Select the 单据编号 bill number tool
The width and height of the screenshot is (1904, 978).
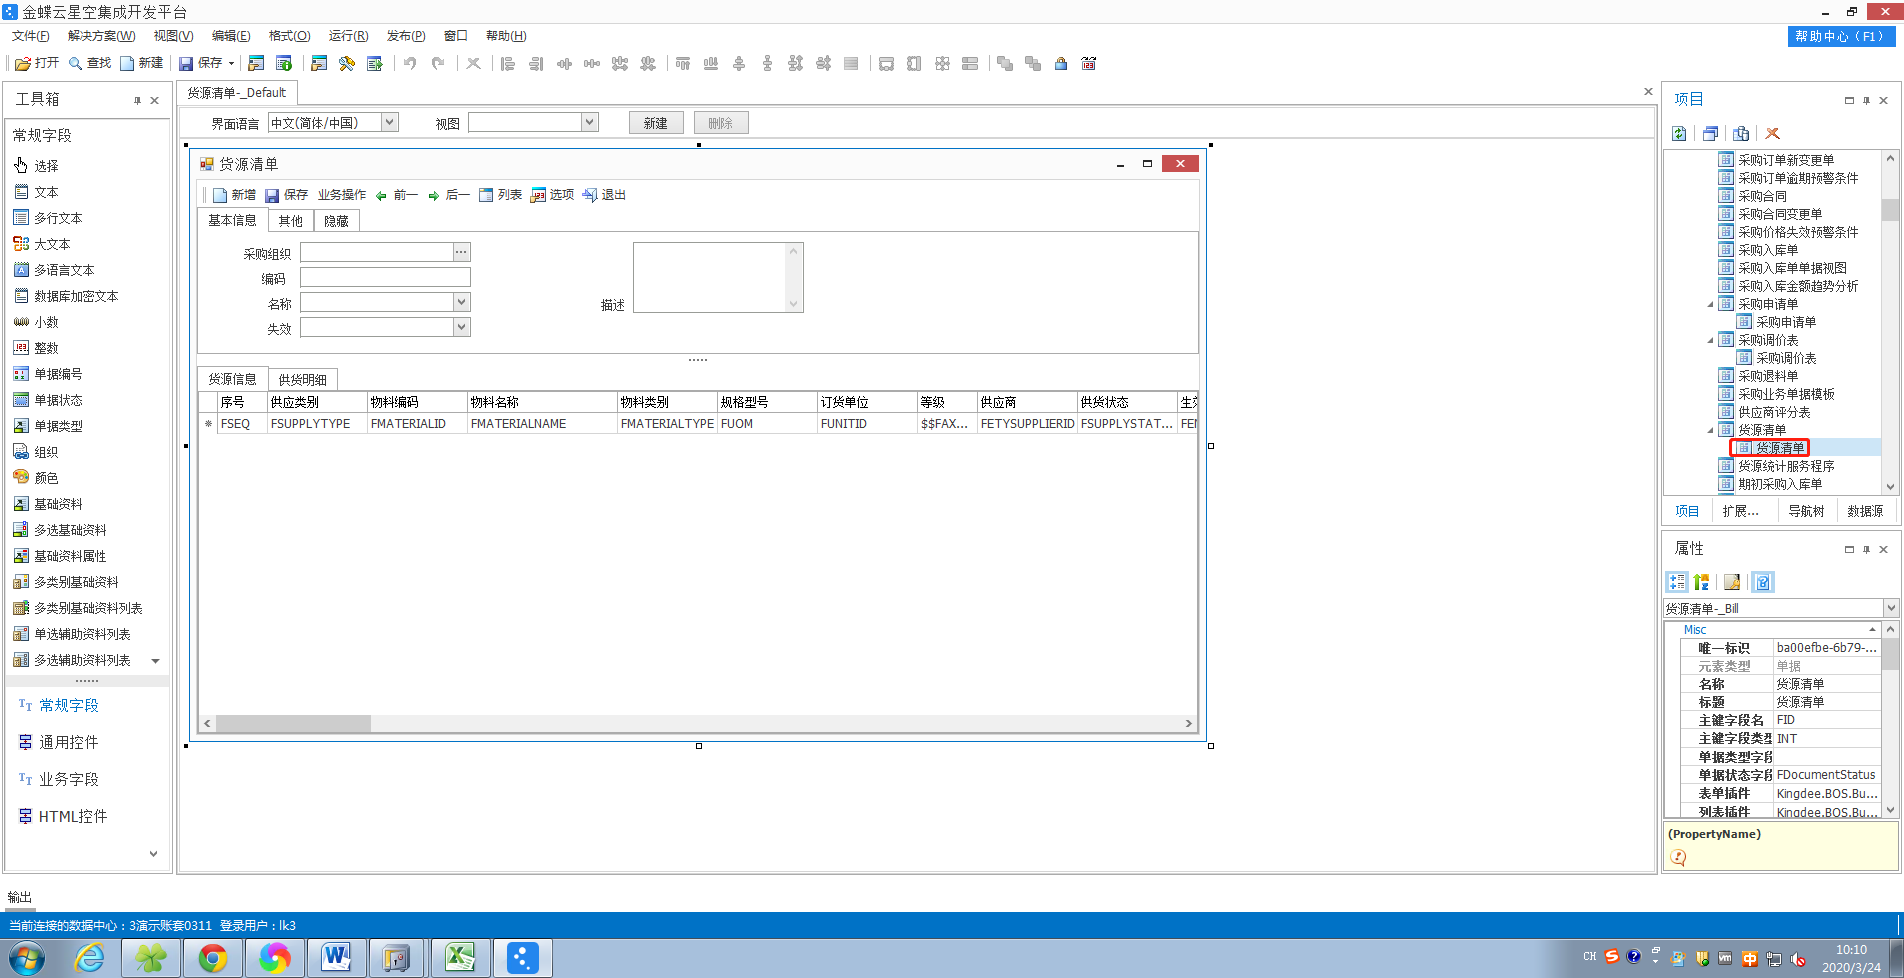[49, 374]
